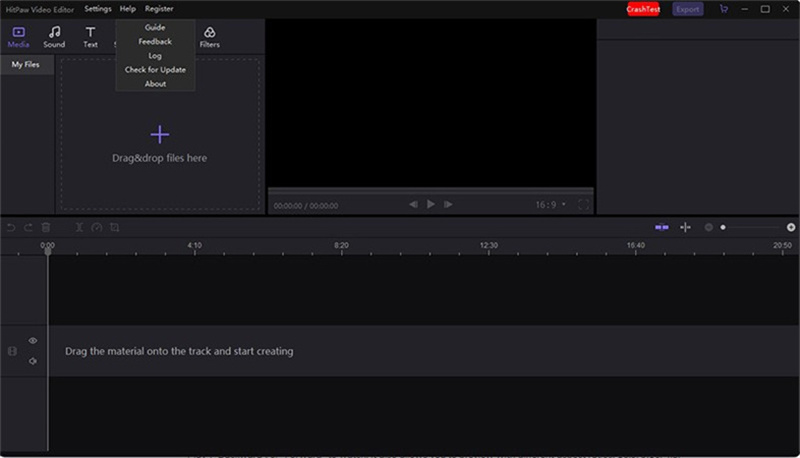Image resolution: width=800 pixels, height=458 pixels.
Task: Click the film track icon
Action: tap(12, 351)
